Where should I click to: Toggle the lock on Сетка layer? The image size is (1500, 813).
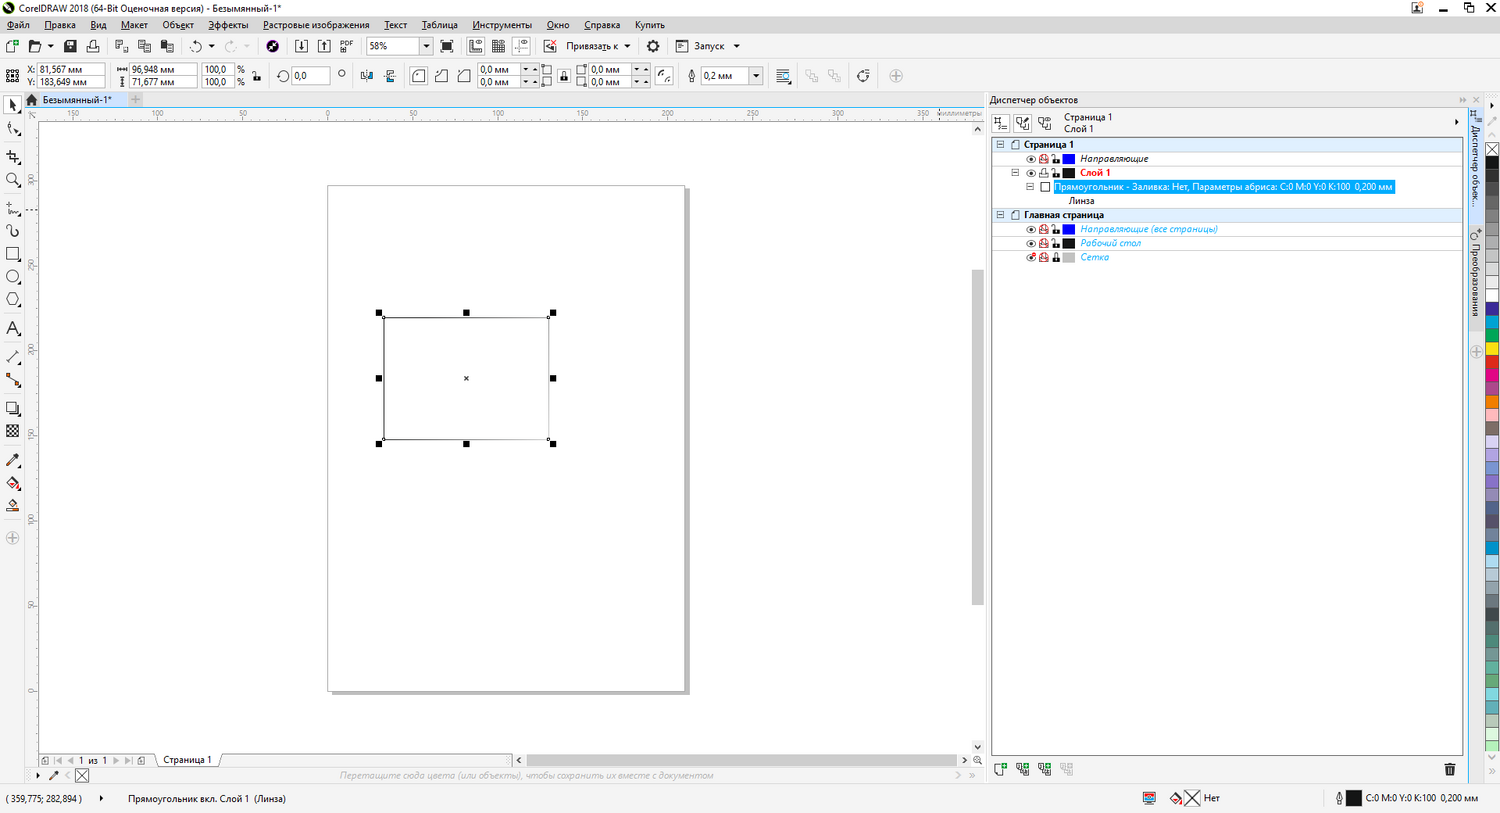(x=1056, y=257)
